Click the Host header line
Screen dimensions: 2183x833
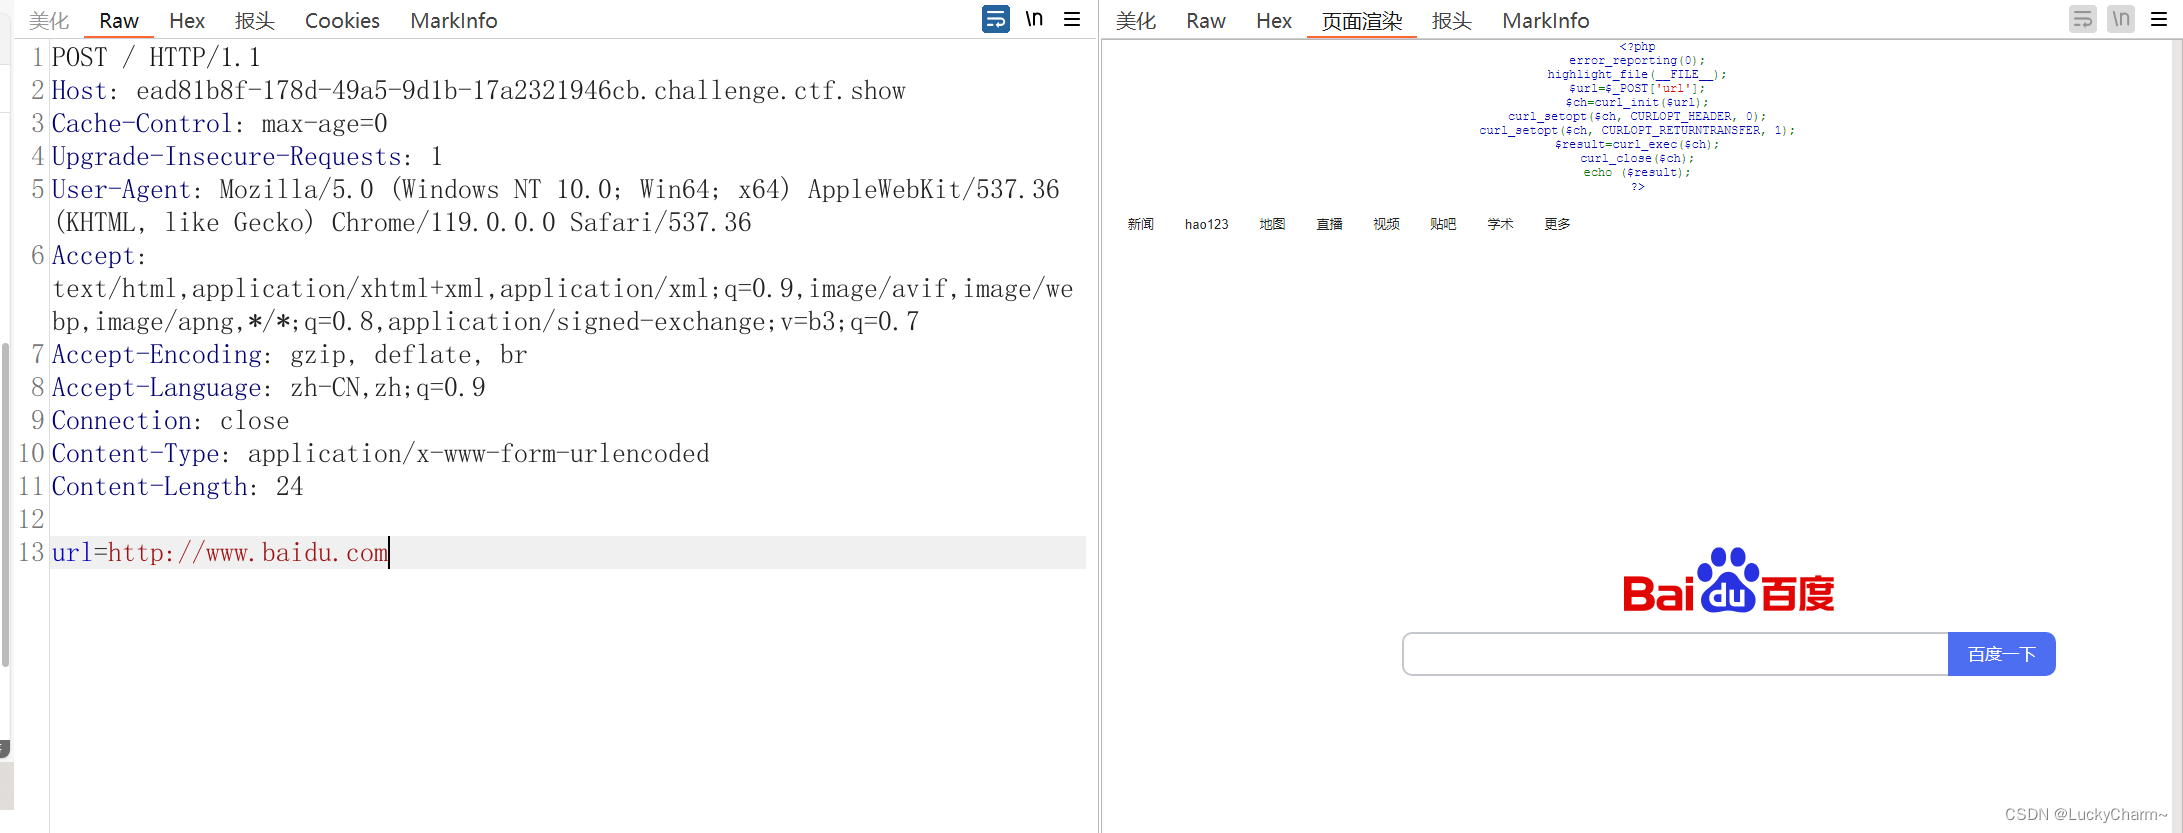478,91
